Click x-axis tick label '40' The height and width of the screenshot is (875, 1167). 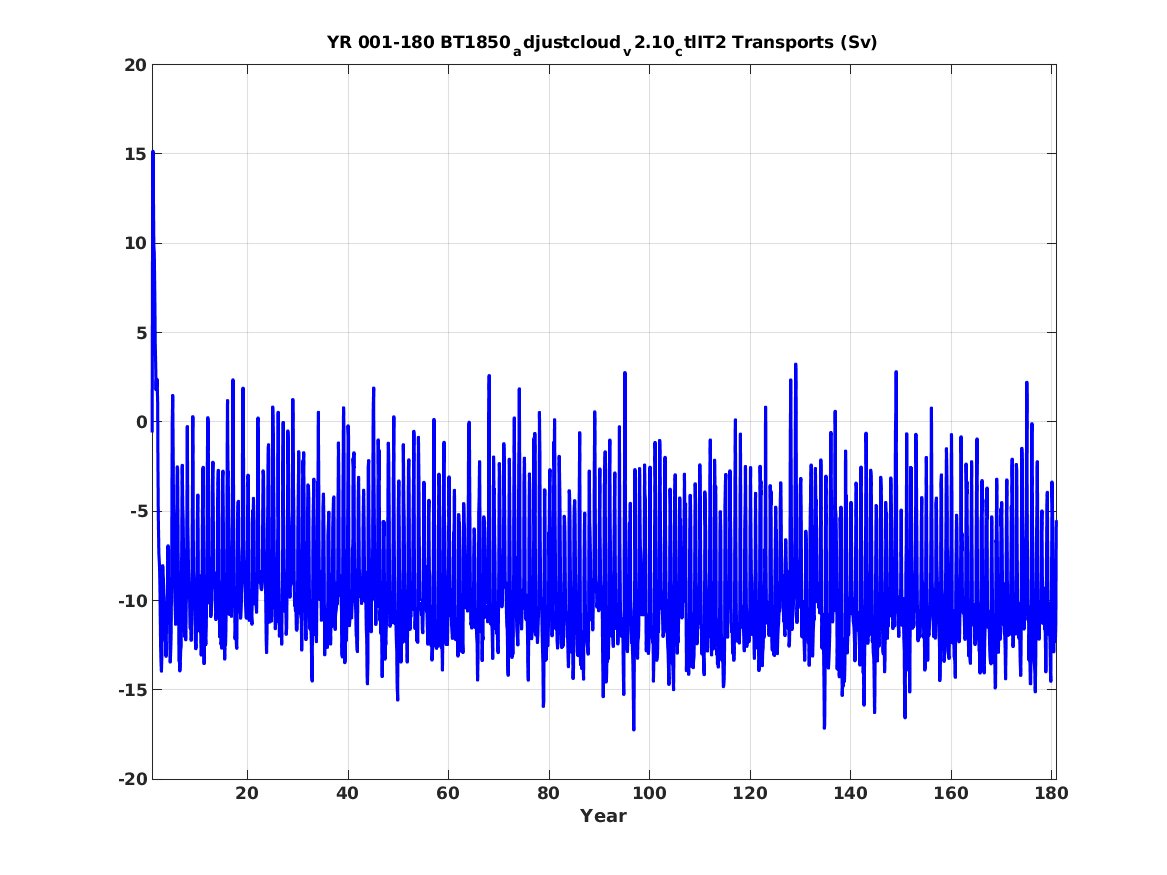click(x=348, y=794)
